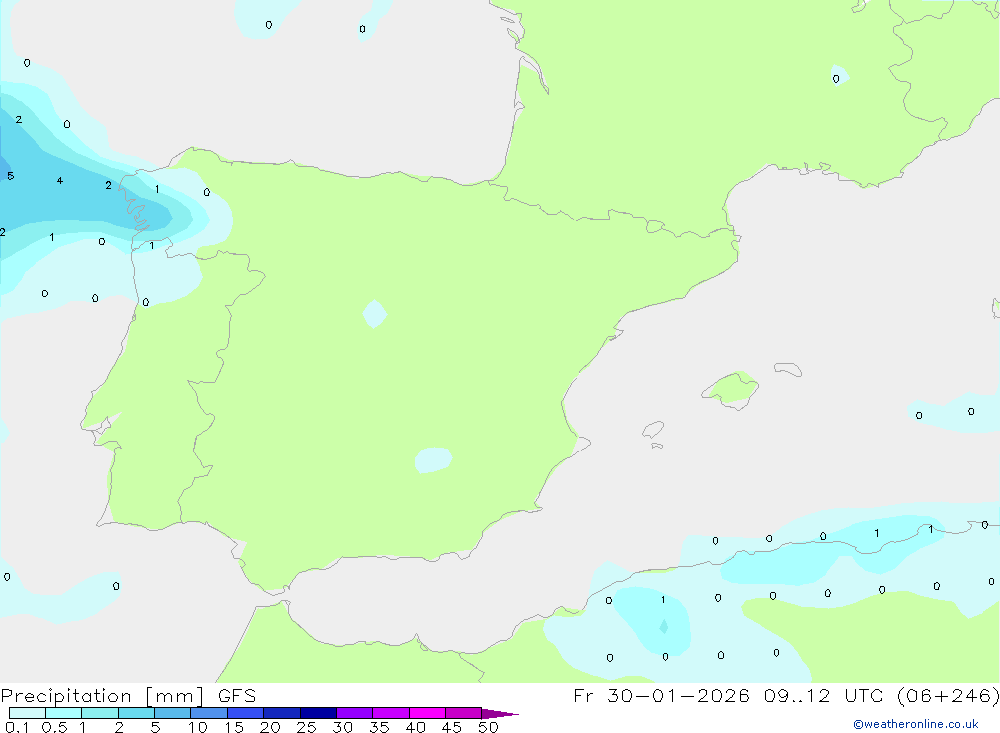The image size is (1000, 733).
Task: Choose the 30–35 mm violet legend swatch
Action: tap(354, 713)
